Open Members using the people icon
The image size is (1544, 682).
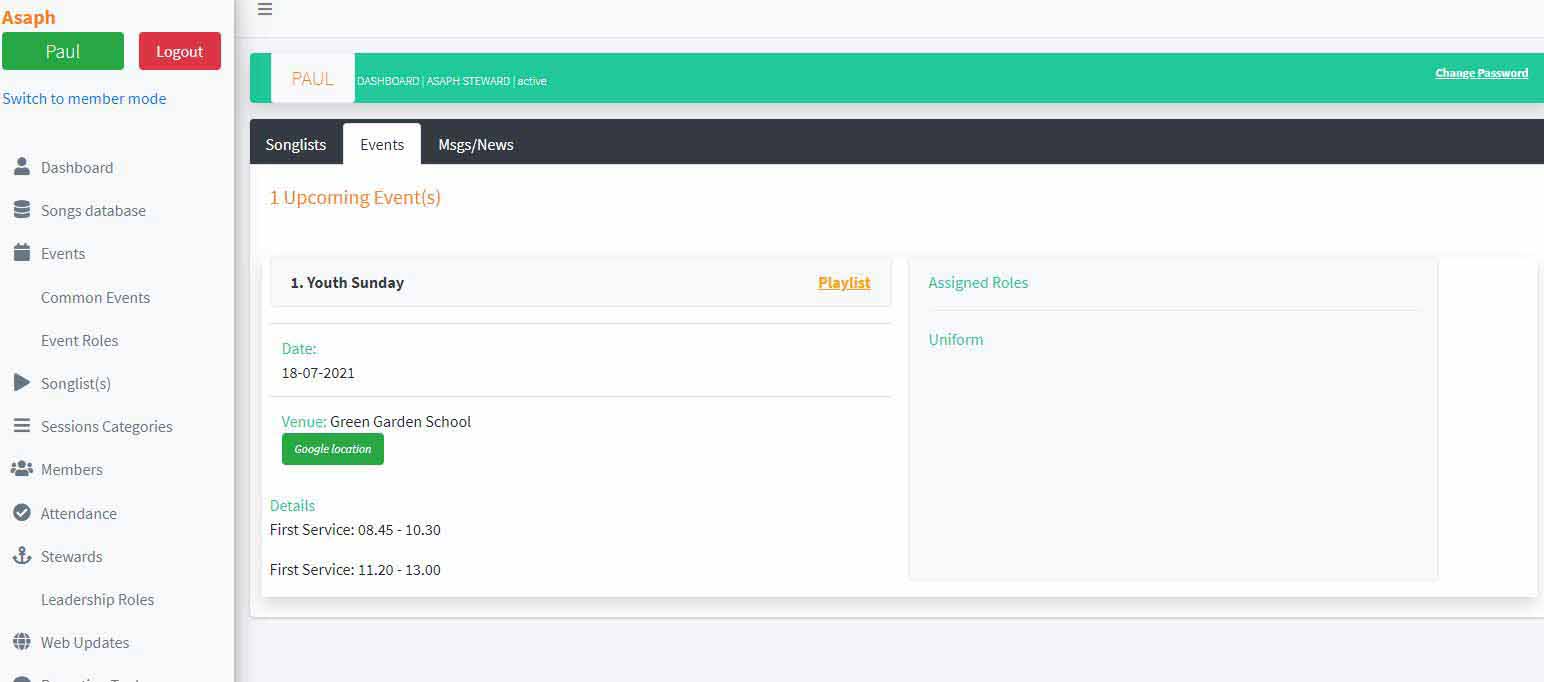tap(21, 469)
